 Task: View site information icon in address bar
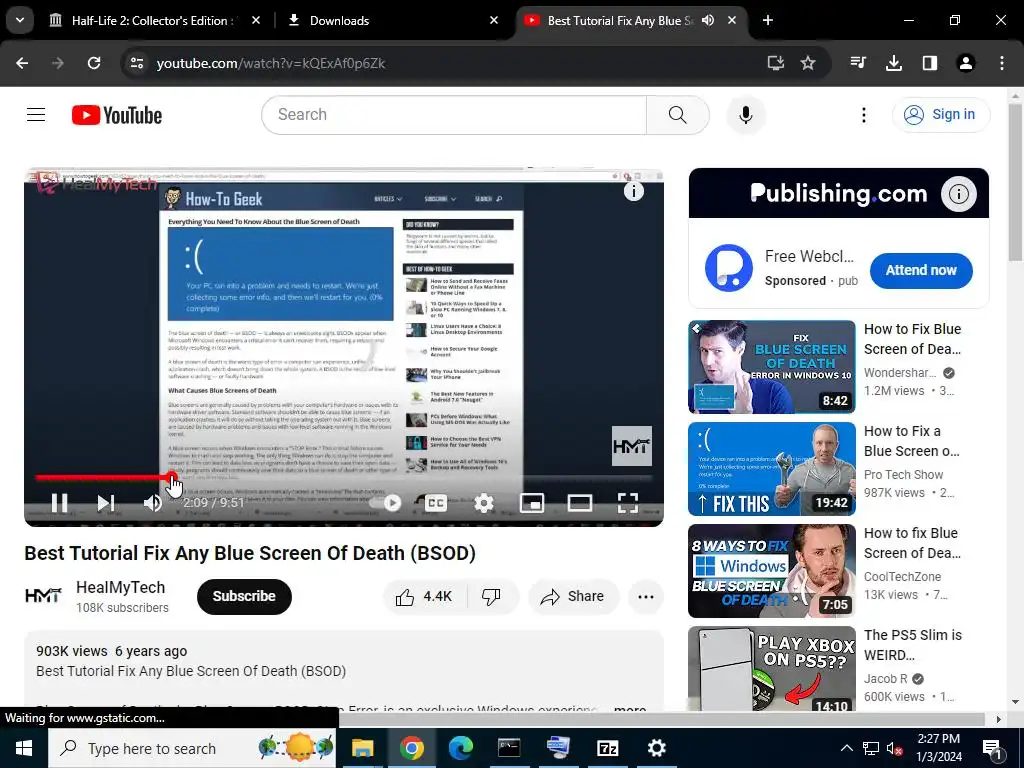(137, 63)
